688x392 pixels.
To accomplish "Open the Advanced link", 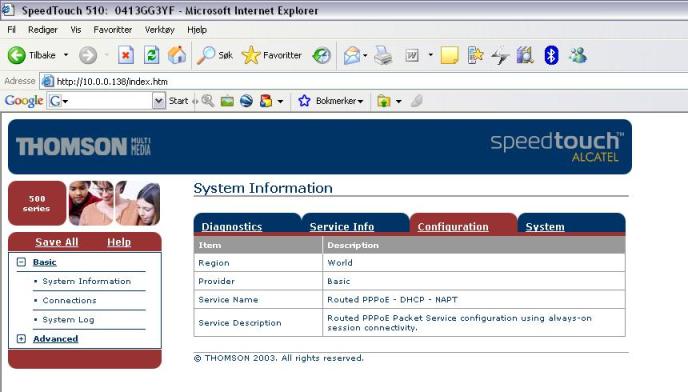I will [x=56, y=338].
